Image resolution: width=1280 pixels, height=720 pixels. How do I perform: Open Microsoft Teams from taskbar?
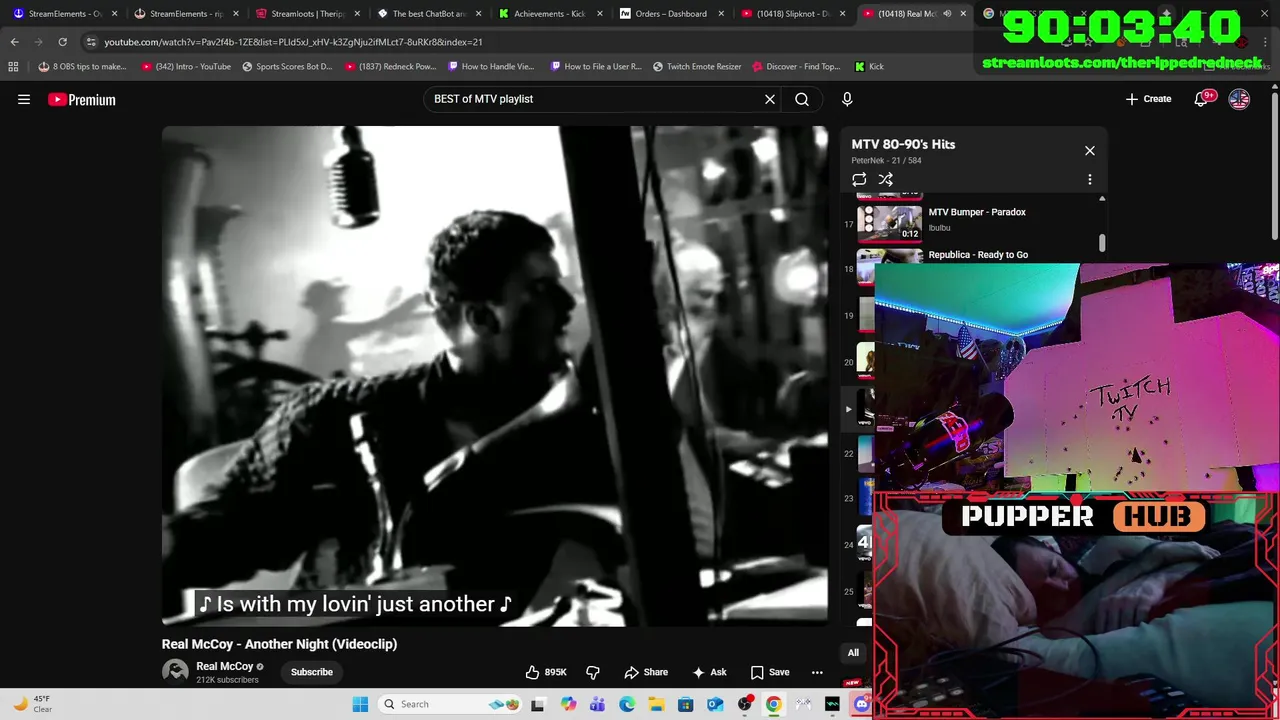pyautogui.click(x=597, y=704)
